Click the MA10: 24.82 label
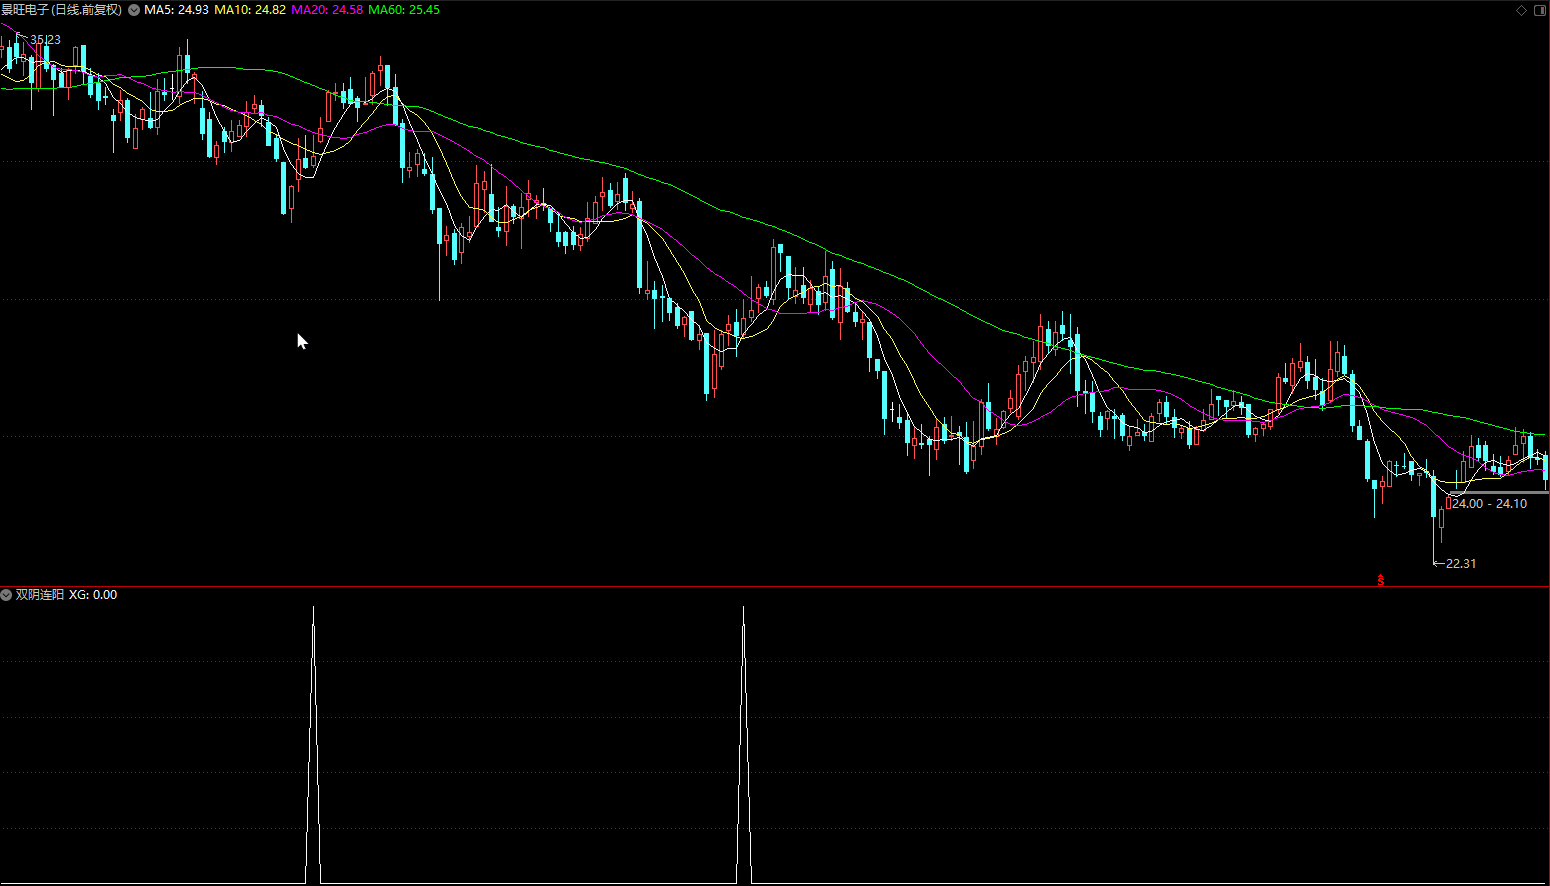1550x886 pixels. click(x=250, y=10)
